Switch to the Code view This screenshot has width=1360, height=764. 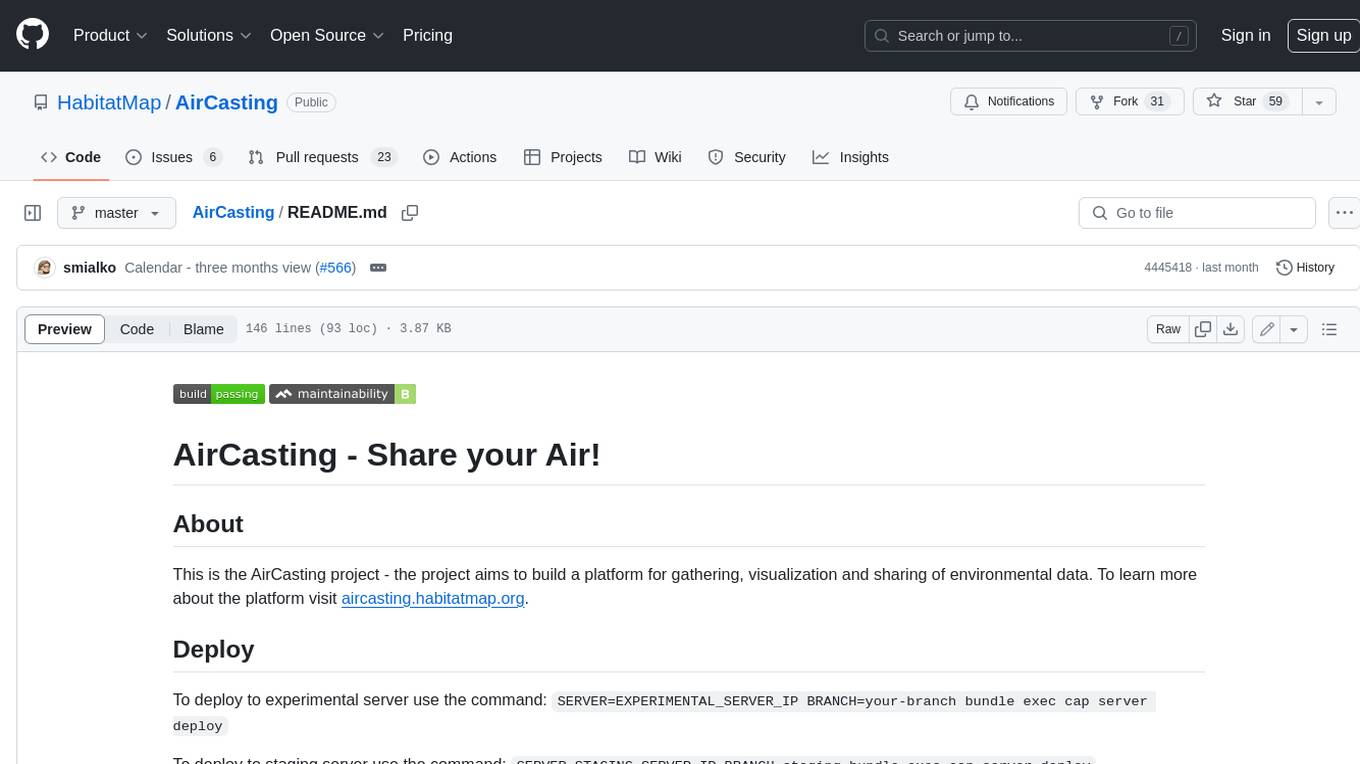click(137, 329)
